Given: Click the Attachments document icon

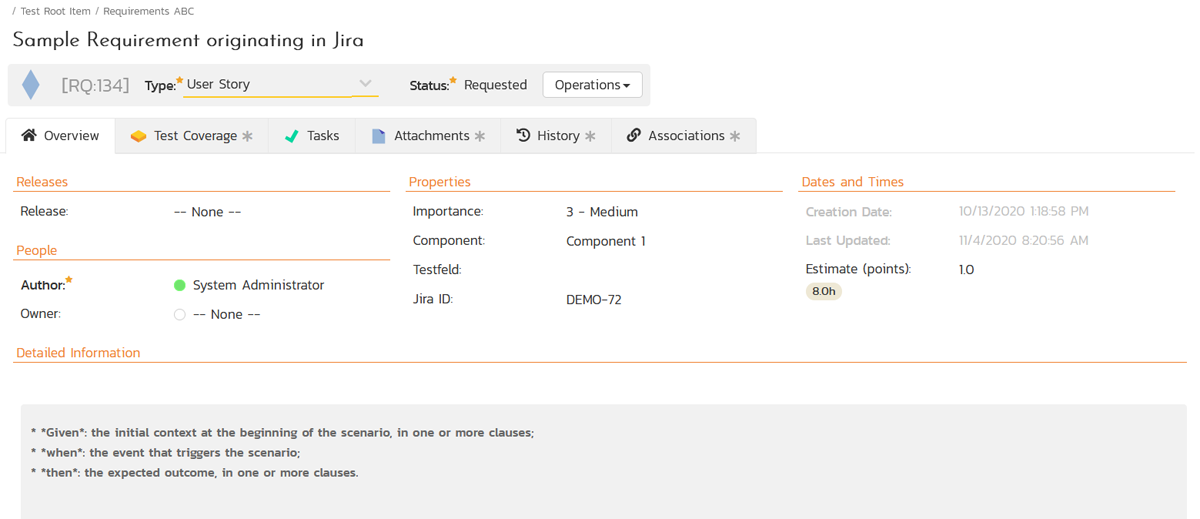Looking at the screenshot, I should pyautogui.click(x=379, y=136).
